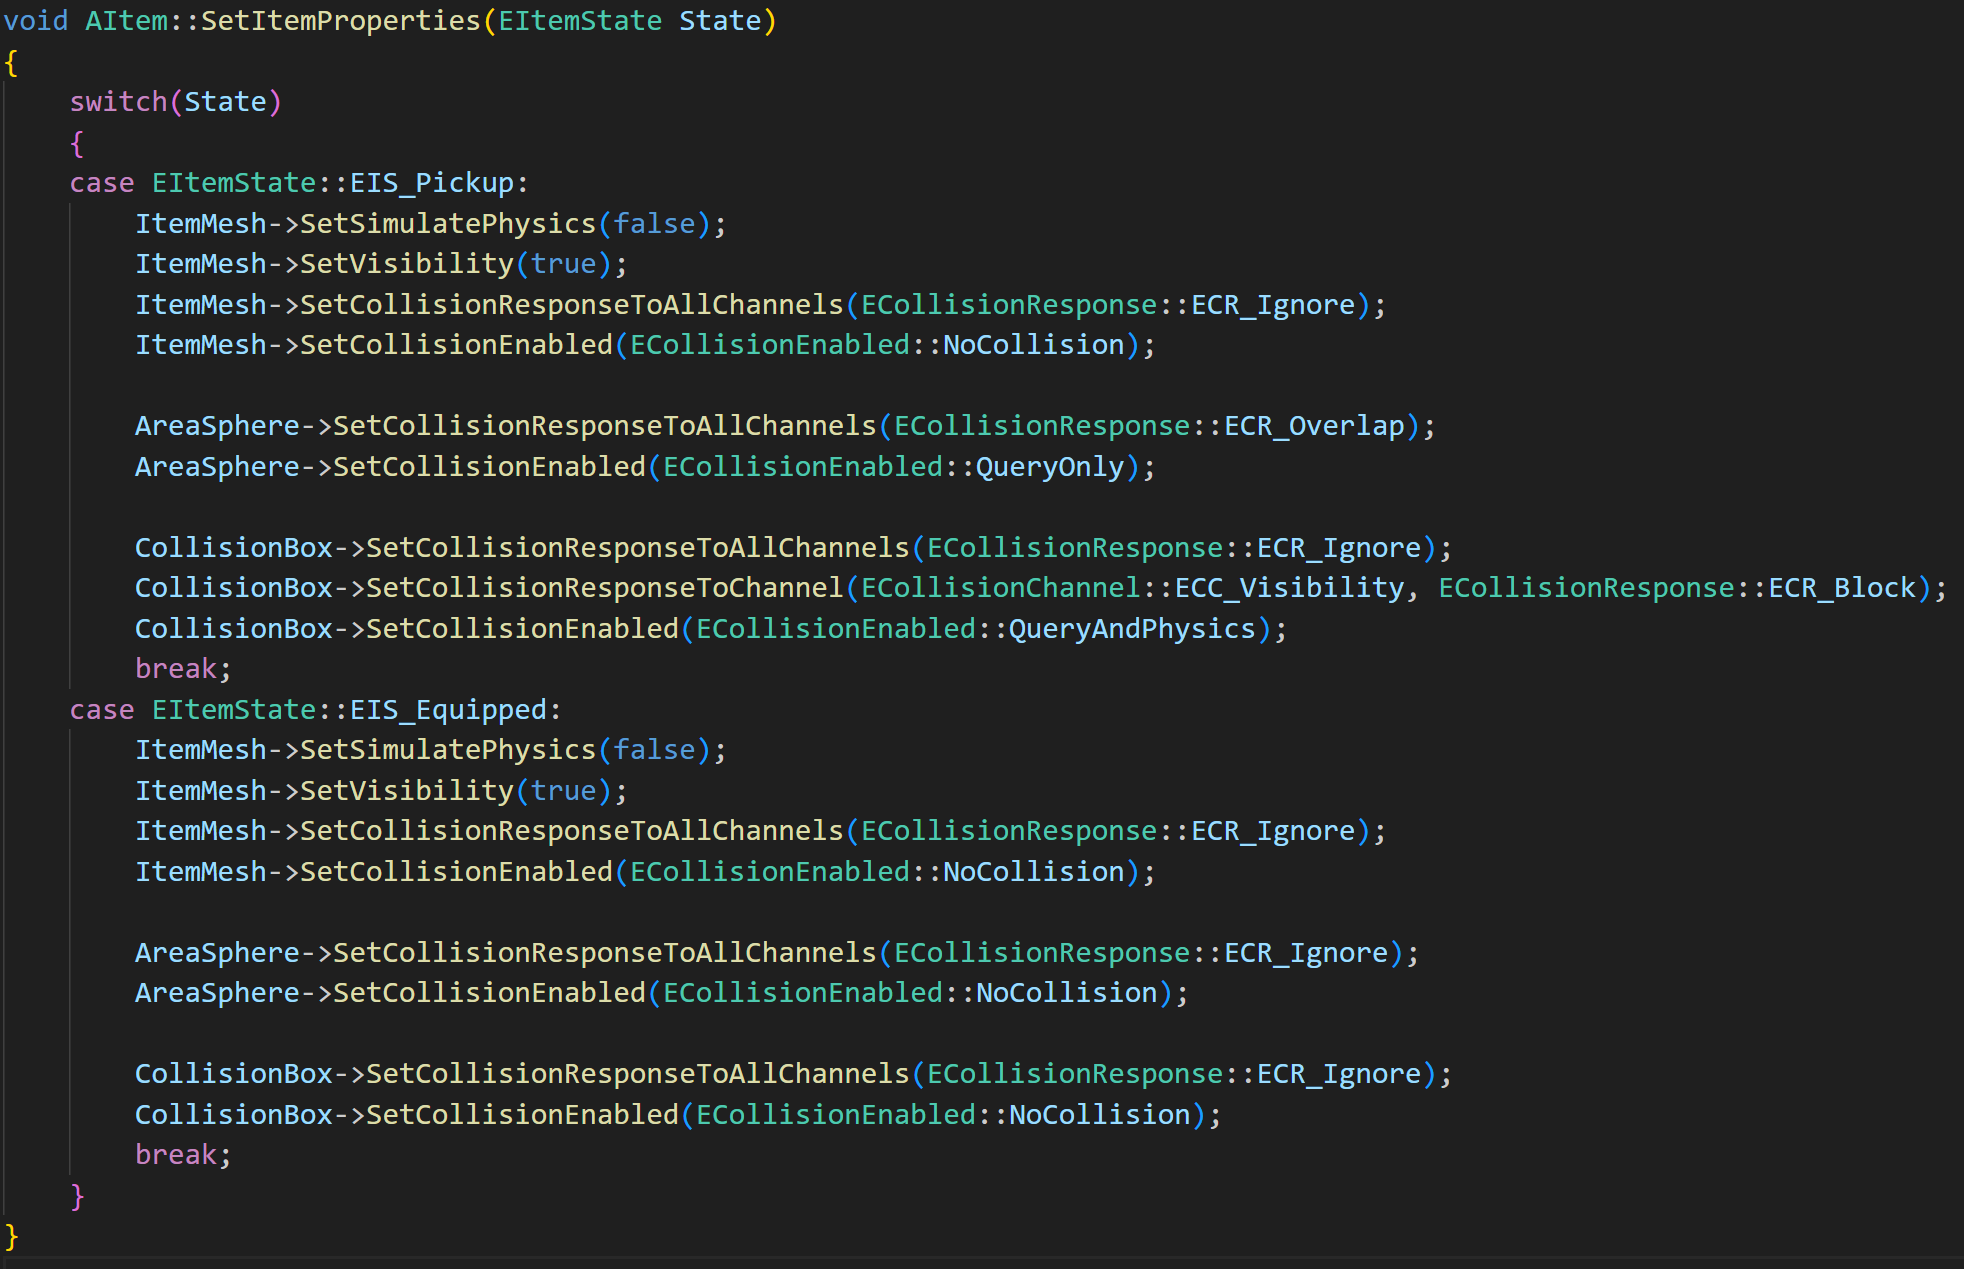The image size is (1964, 1269).
Task: Click the ECR_Overlap enum value
Action: tap(1314, 426)
